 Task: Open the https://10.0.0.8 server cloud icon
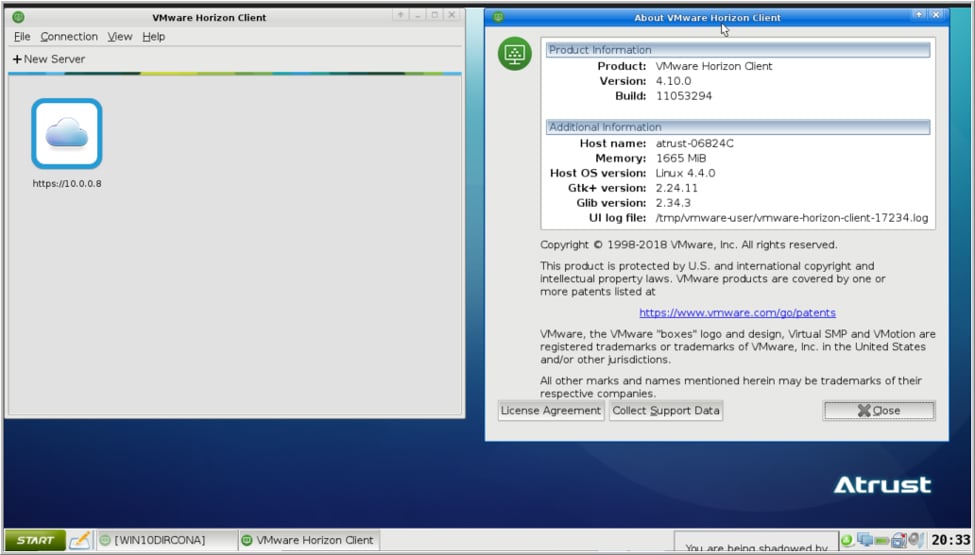pyautogui.click(x=67, y=134)
